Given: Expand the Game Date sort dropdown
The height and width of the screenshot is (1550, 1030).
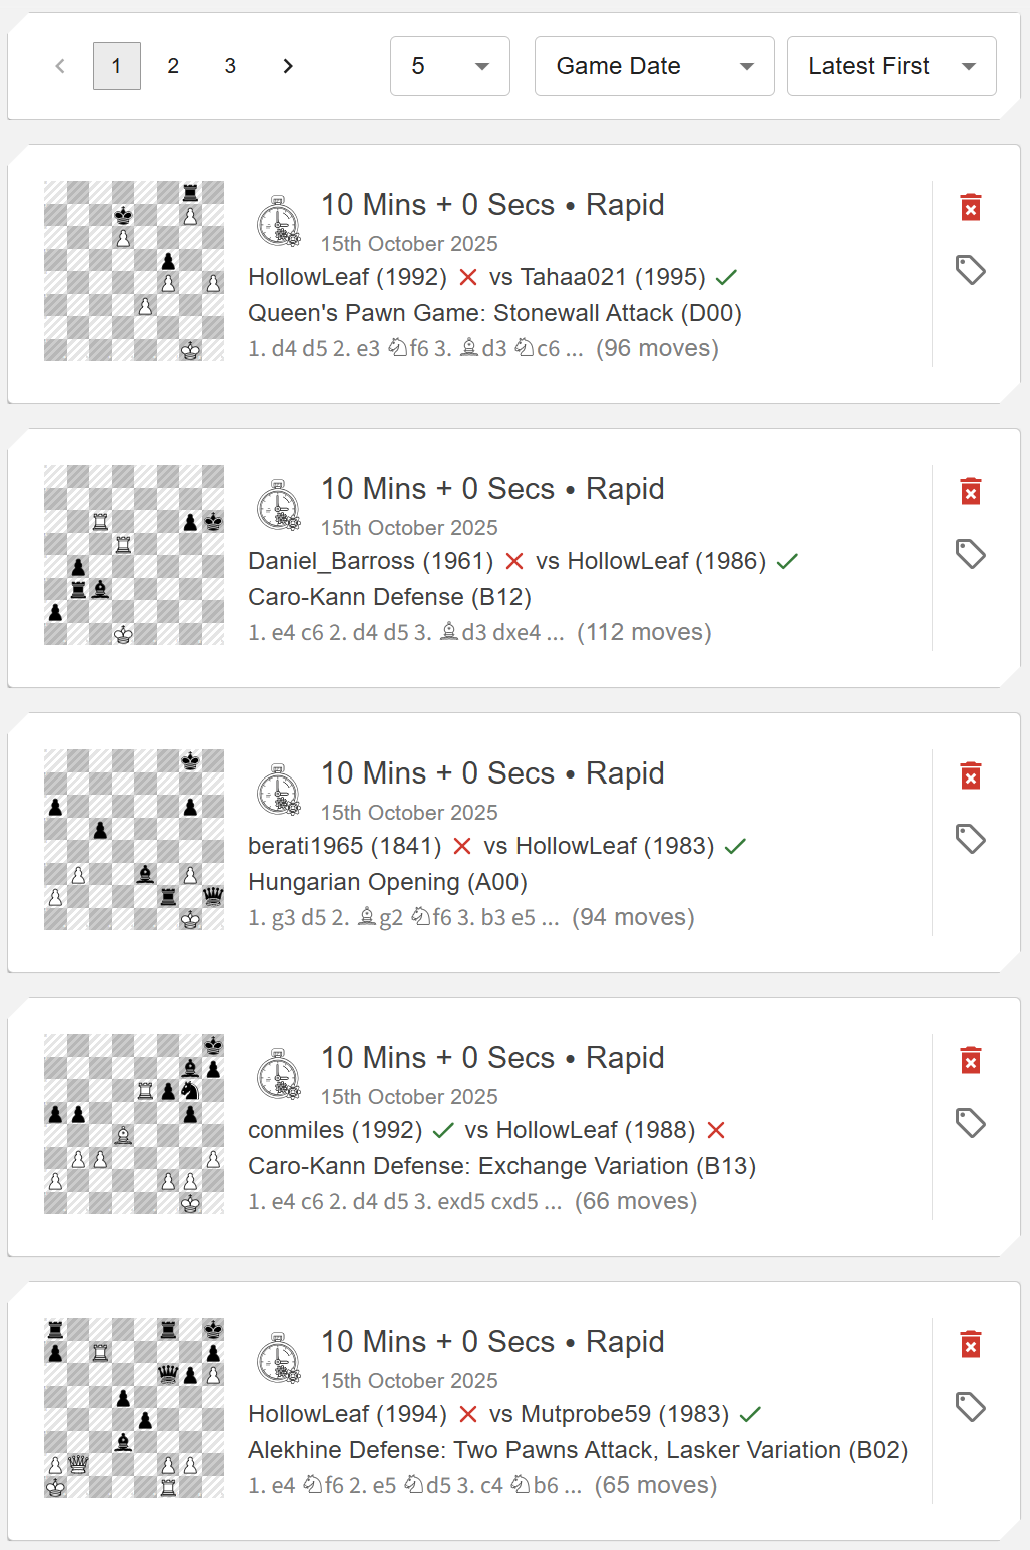Looking at the screenshot, I should pos(654,66).
